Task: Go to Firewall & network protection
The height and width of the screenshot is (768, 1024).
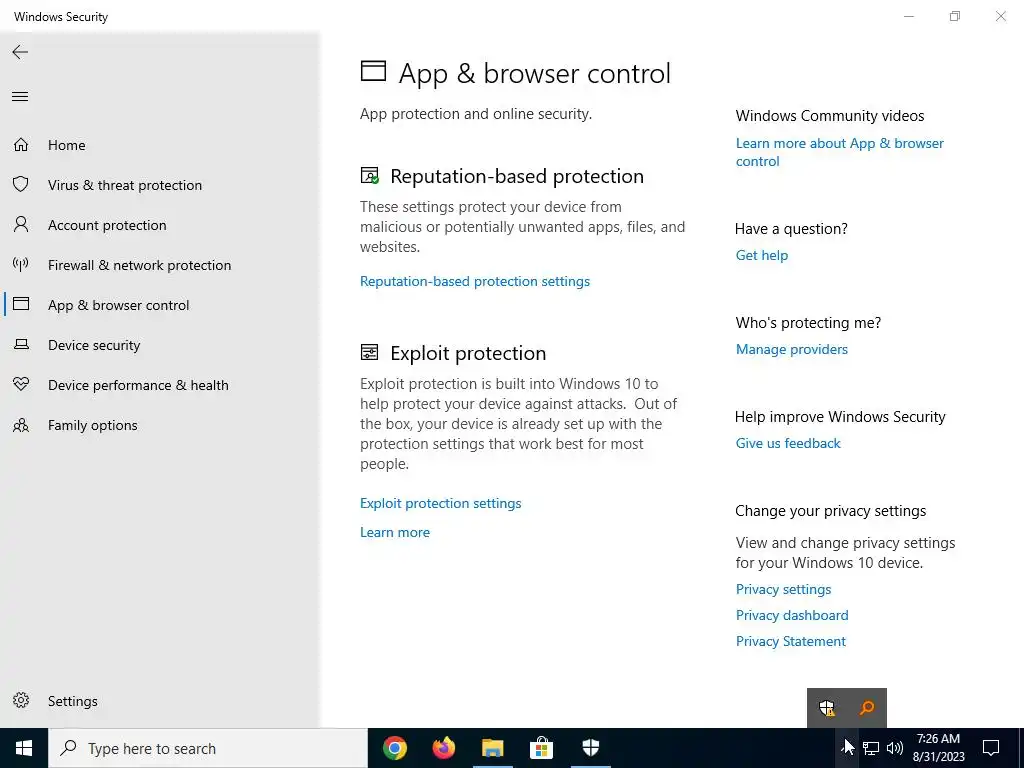Action: [x=139, y=264]
